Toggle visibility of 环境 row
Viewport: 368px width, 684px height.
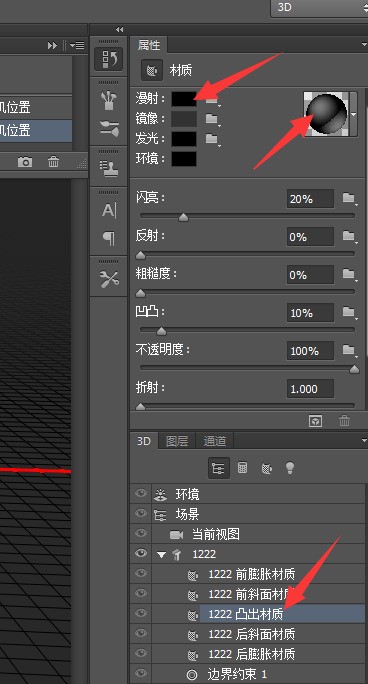coord(141,493)
